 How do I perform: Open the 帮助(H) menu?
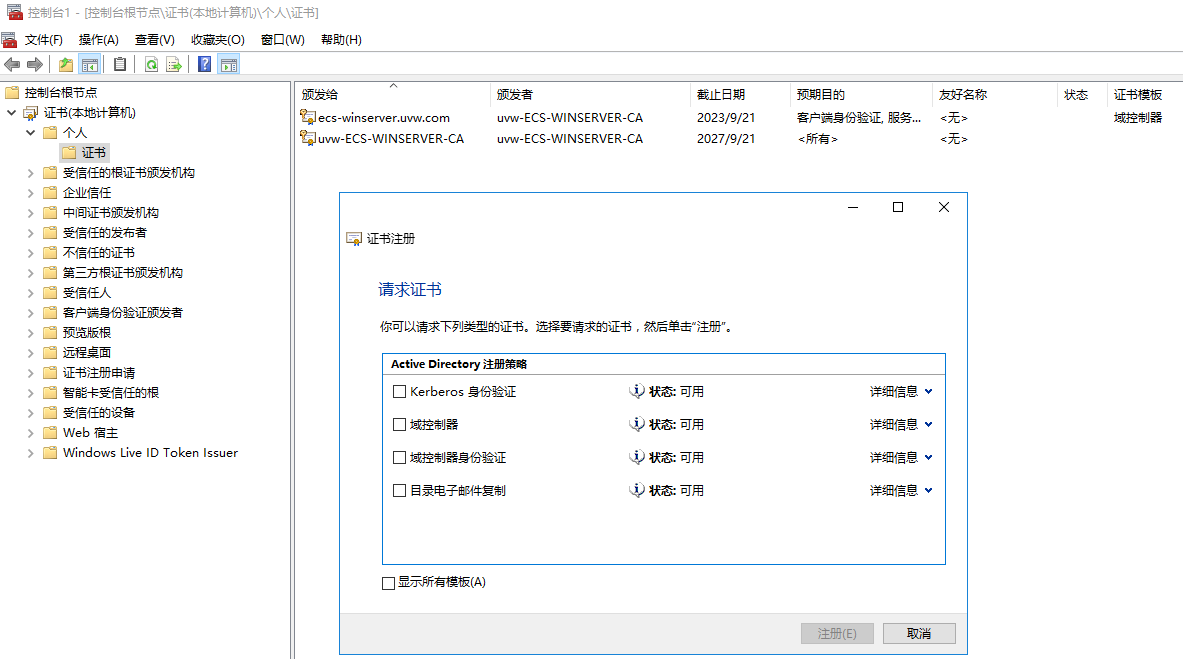(x=341, y=39)
